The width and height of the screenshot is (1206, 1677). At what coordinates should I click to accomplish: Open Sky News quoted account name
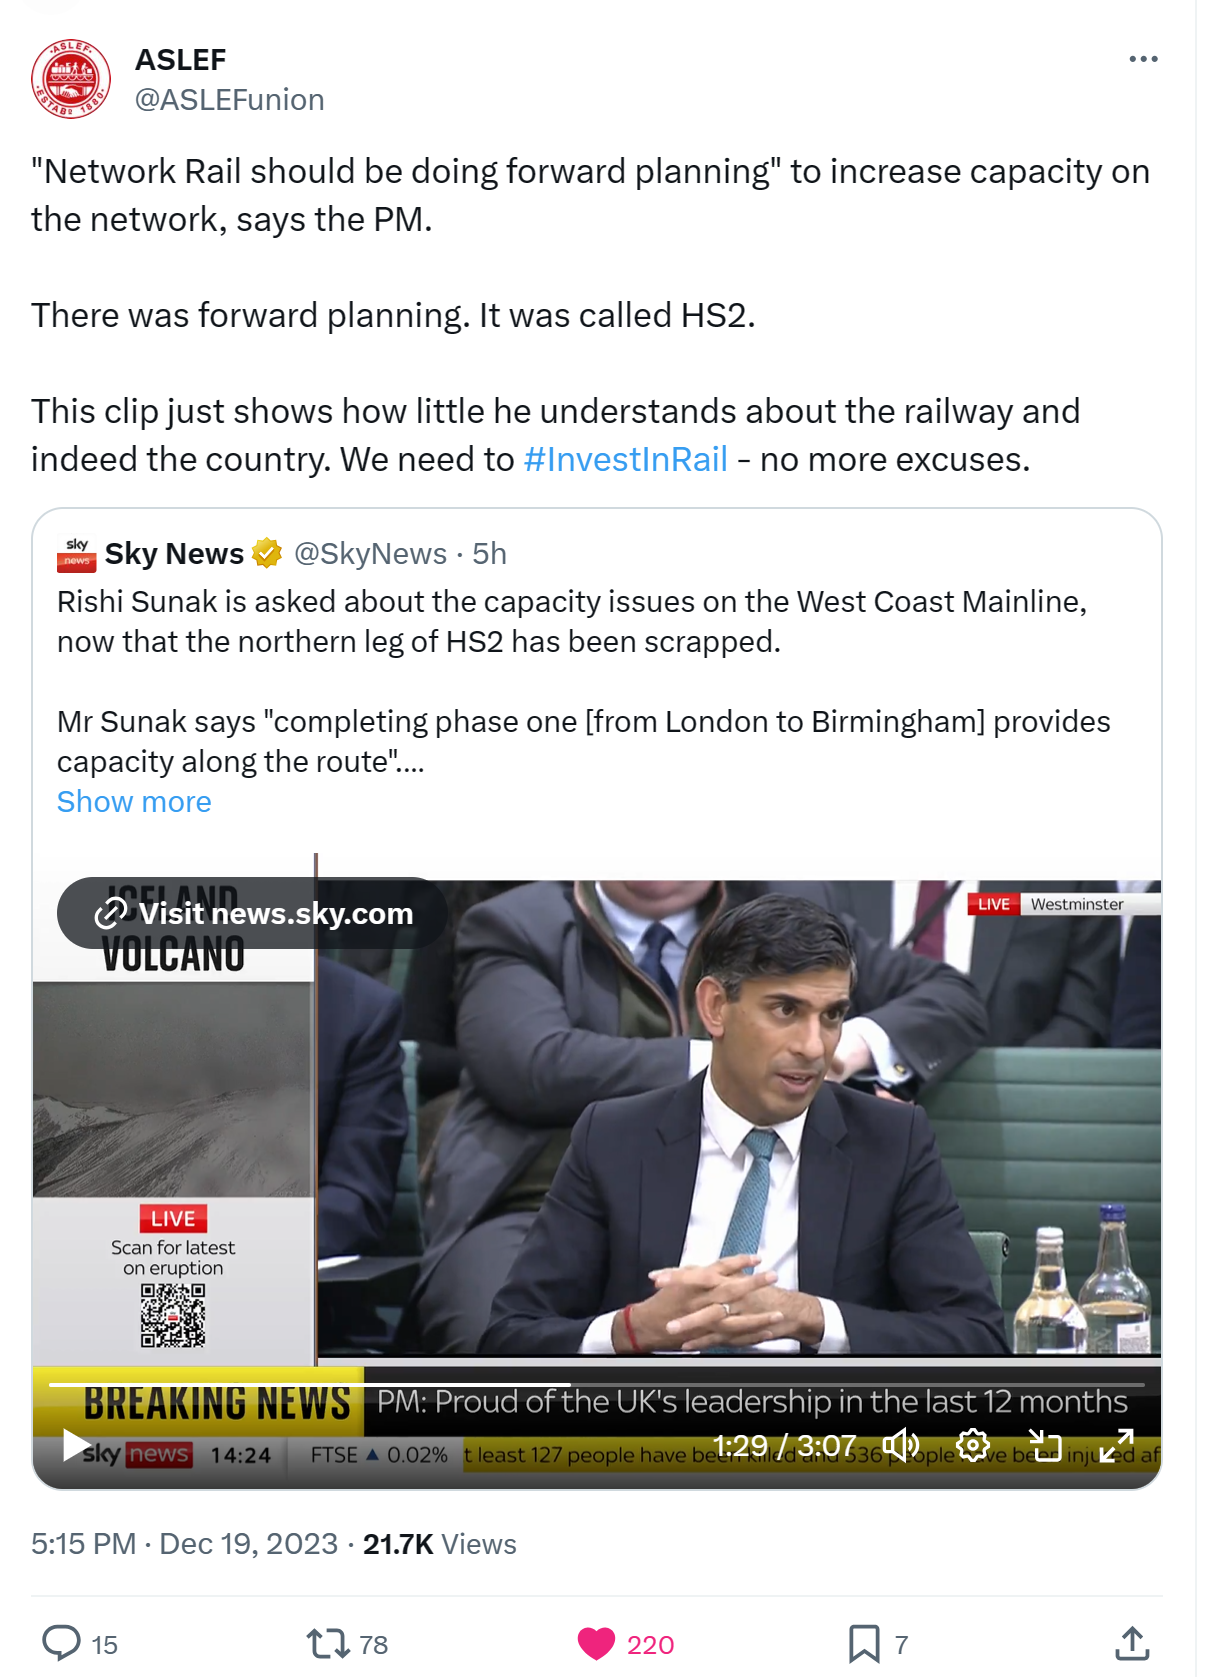(x=174, y=553)
